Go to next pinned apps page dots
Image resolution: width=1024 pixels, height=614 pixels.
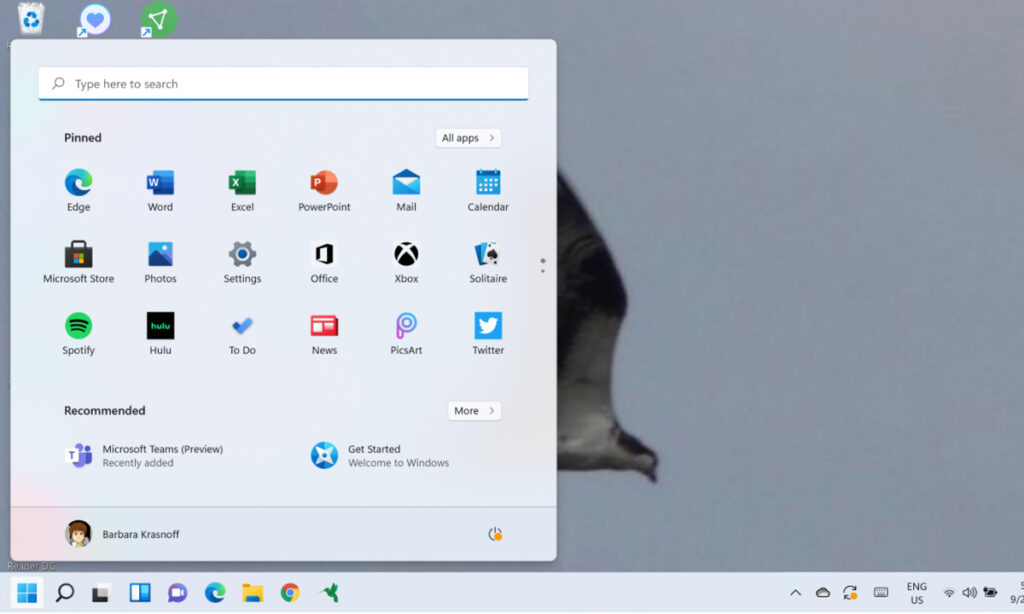click(543, 266)
